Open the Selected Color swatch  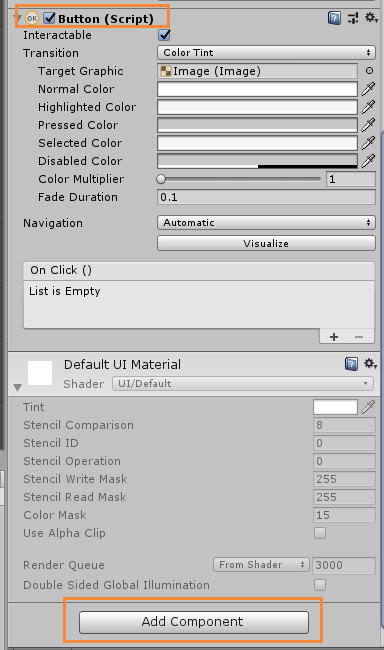pos(257,143)
